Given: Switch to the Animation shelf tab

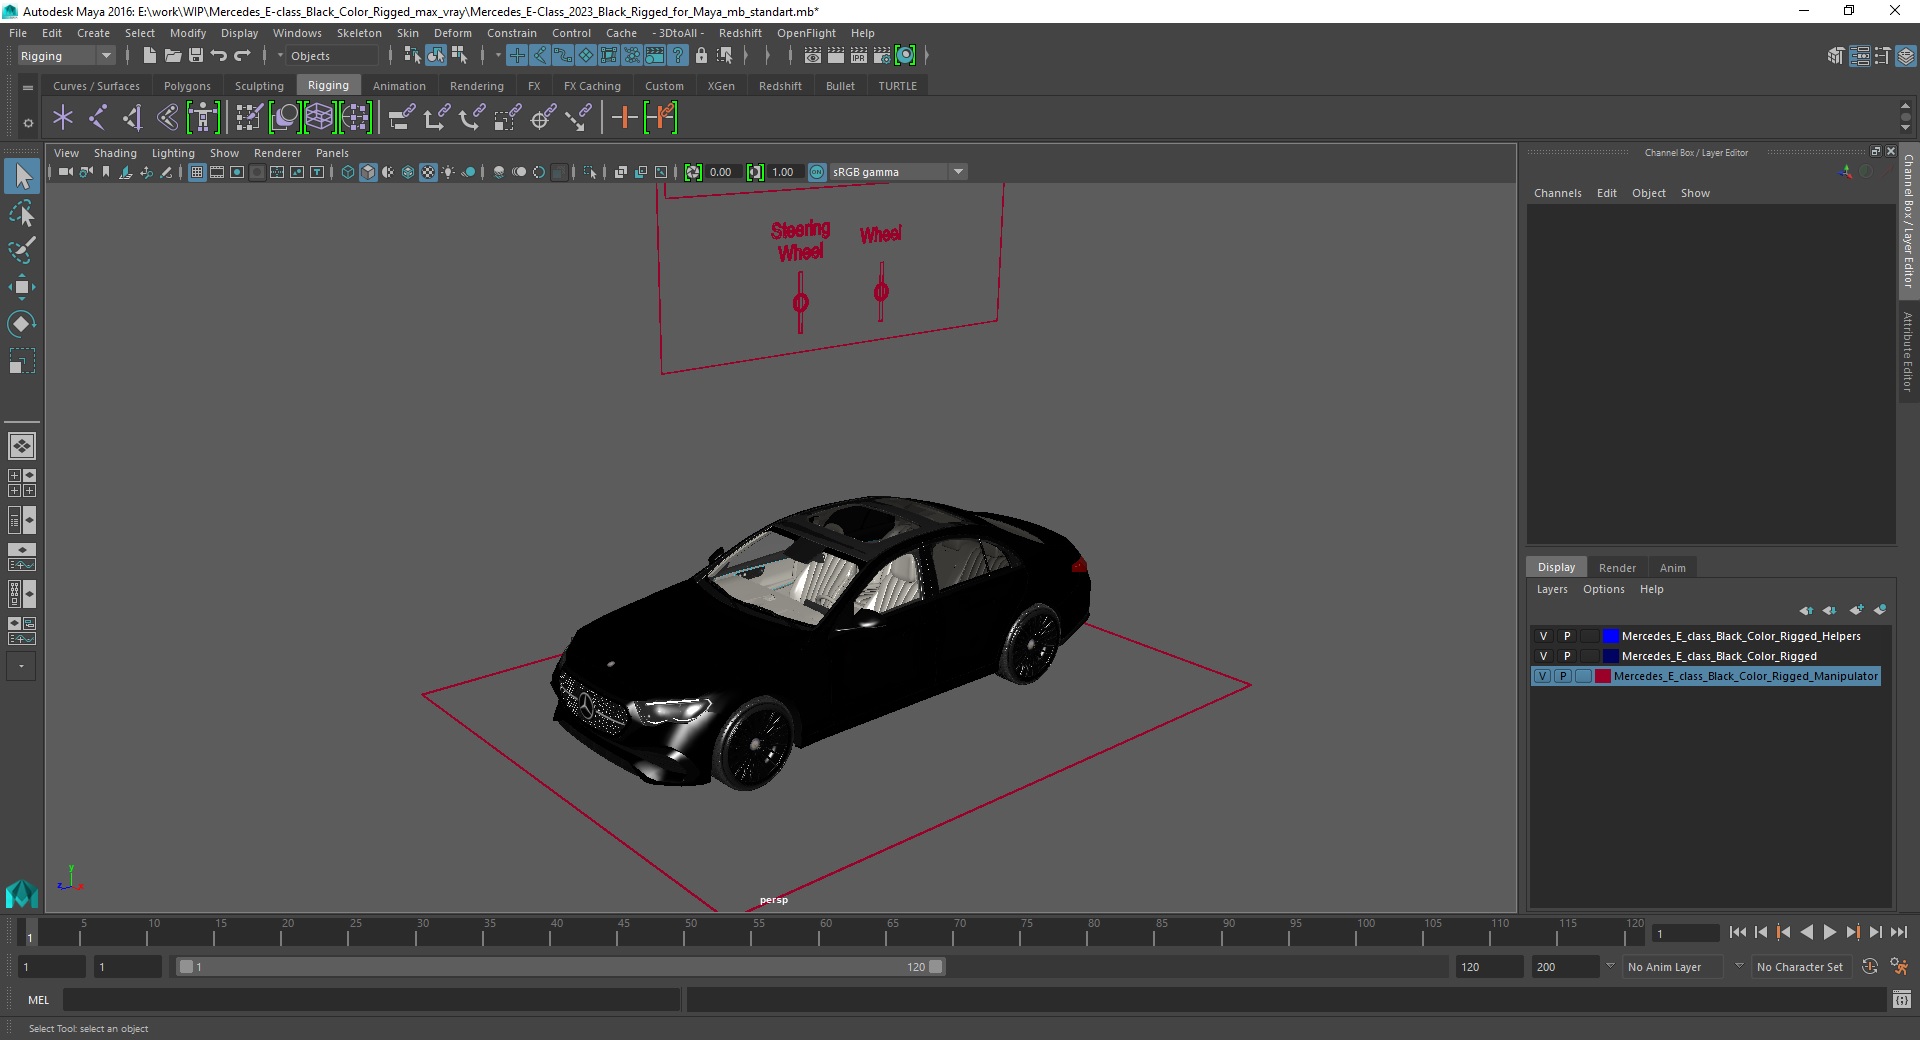Looking at the screenshot, I should pos(399,86).
